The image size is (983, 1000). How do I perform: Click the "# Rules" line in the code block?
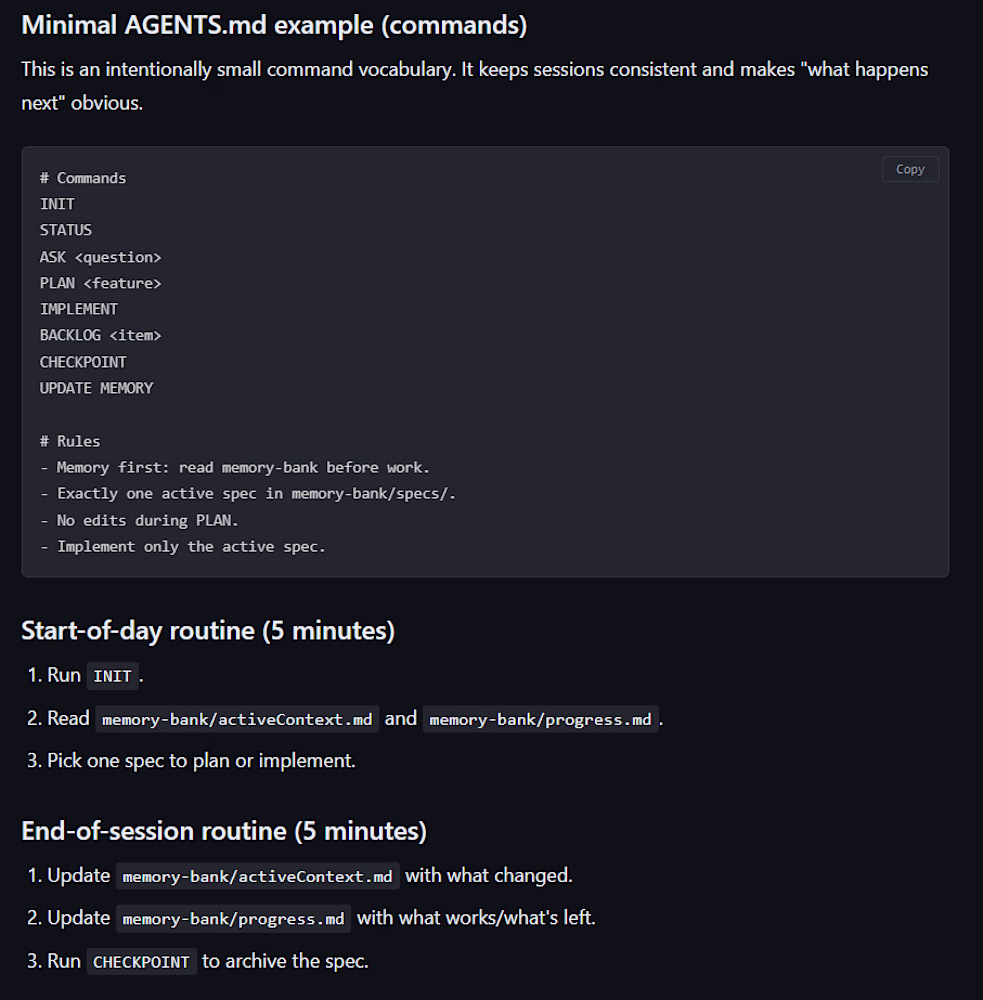pyautogui.click(x=70, y=441)
